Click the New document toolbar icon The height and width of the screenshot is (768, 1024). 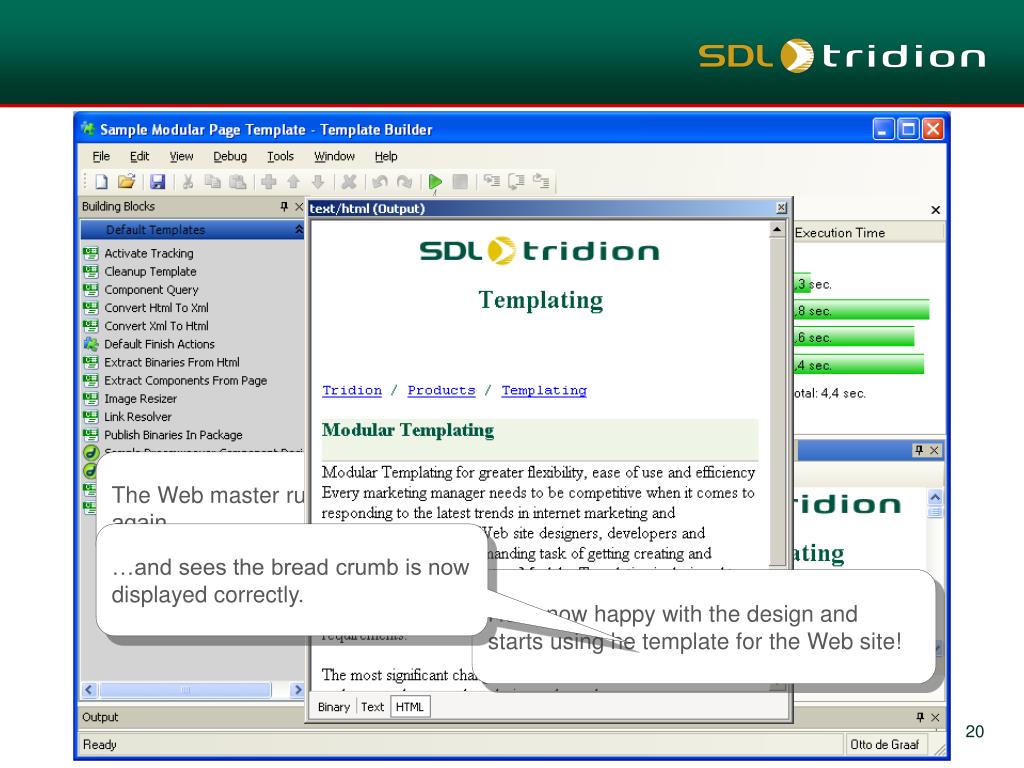pyautogui.click(x=101, y=182)
